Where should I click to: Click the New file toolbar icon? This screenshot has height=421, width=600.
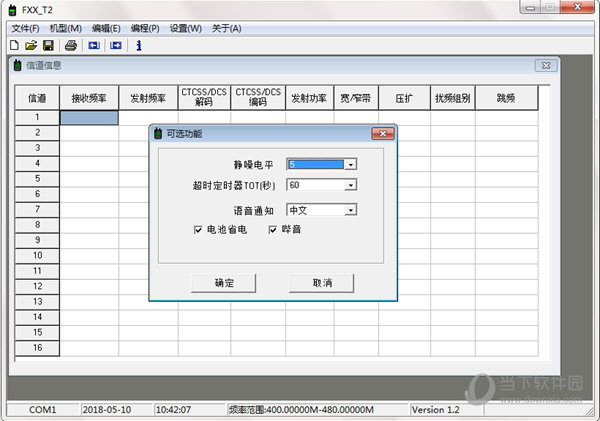pos(14,46)
